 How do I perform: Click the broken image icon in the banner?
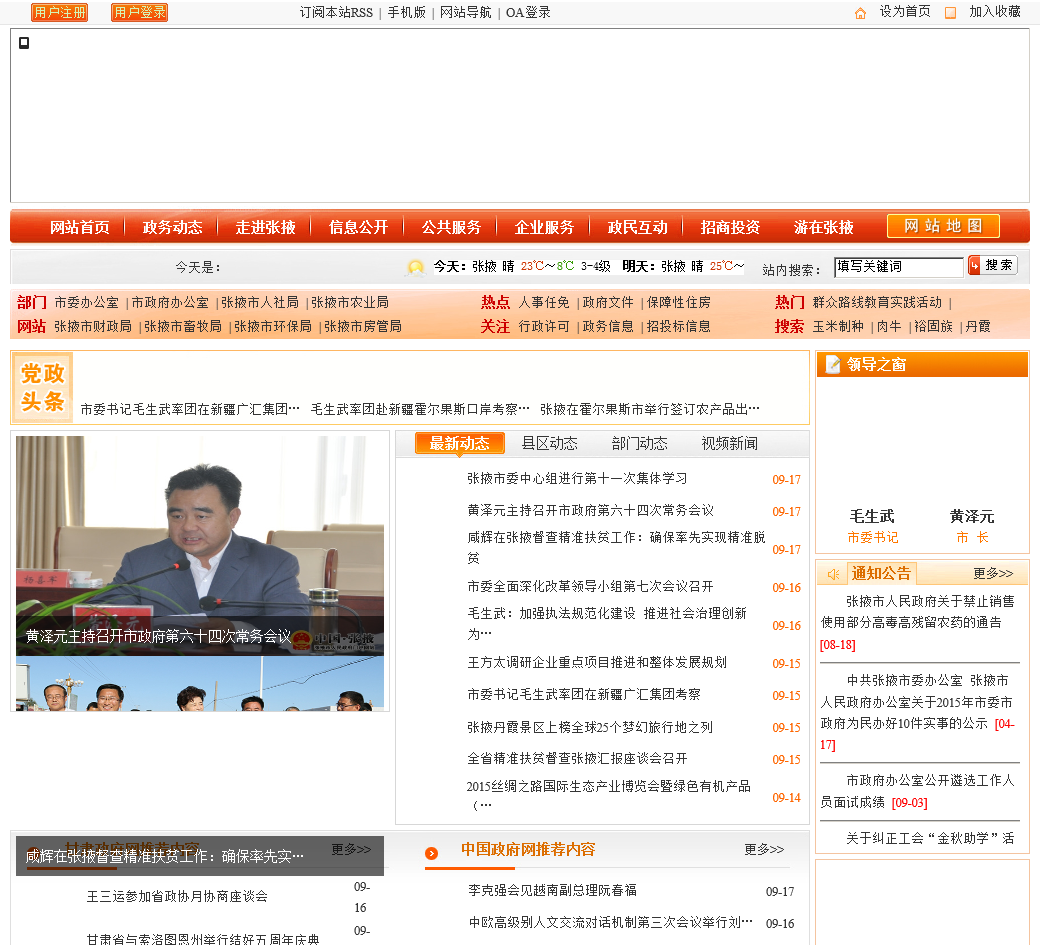pos(24,43)
